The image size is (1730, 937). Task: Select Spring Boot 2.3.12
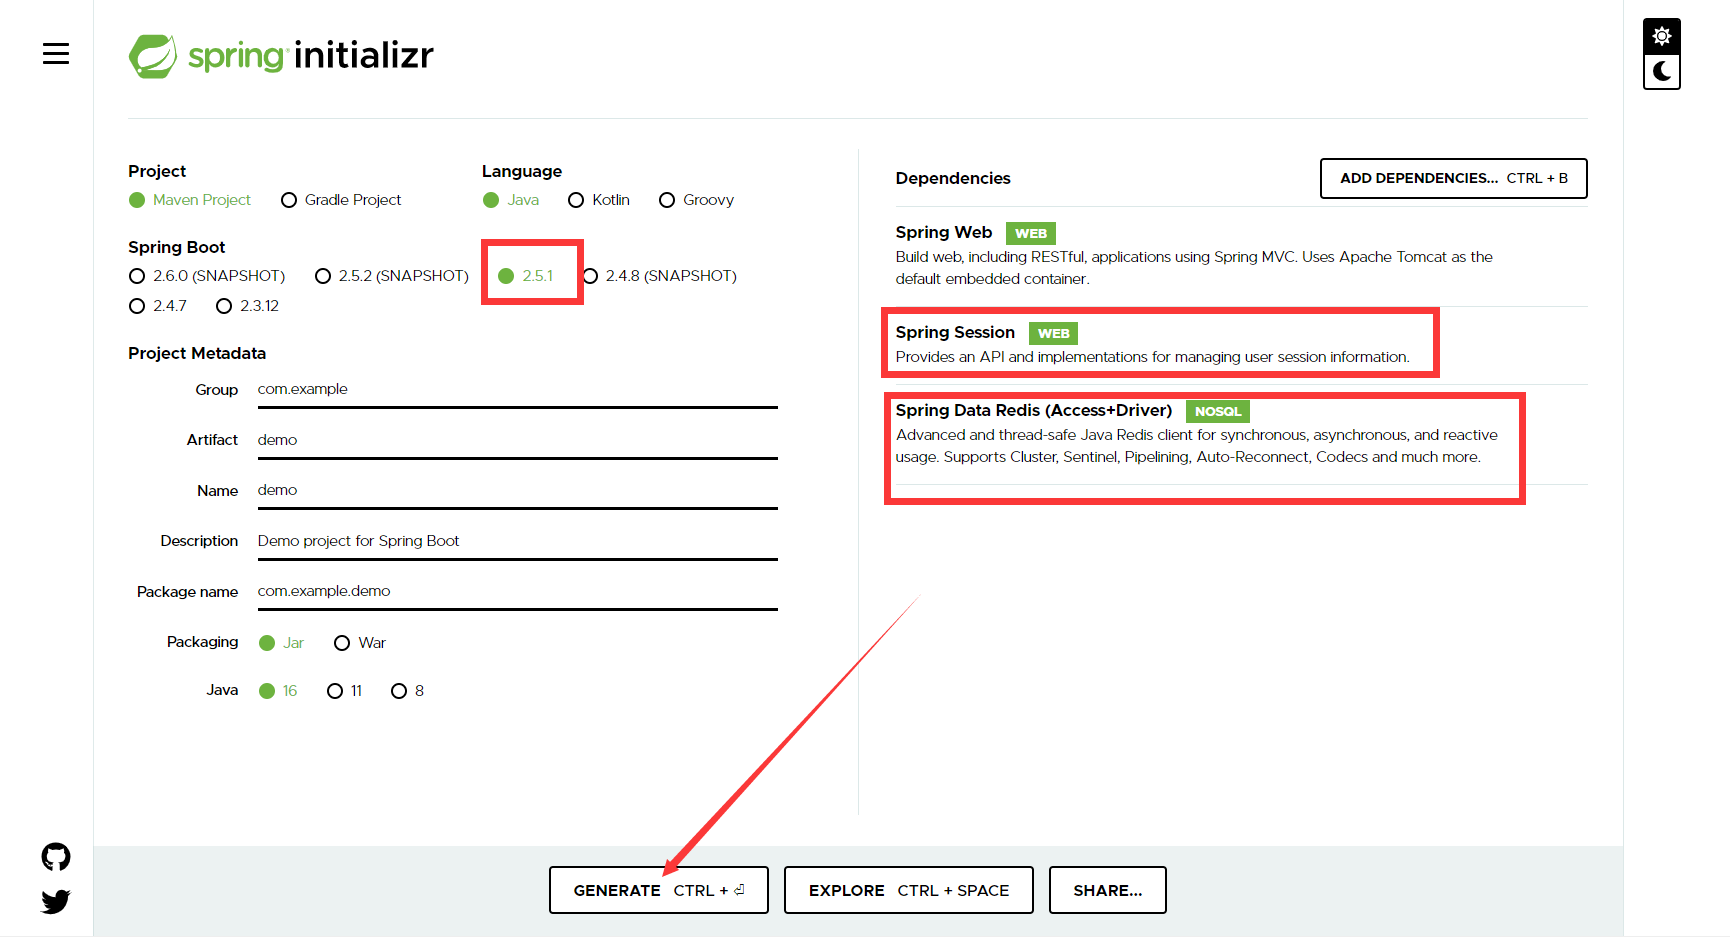pyautogui.click(x=248, y=306)
